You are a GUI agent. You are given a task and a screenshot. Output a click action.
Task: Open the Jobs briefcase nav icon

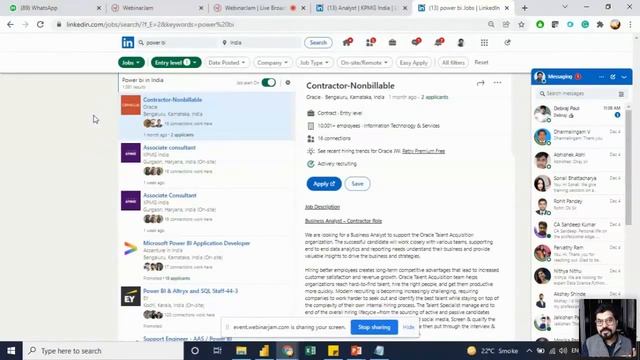click(x=392, y=42)
